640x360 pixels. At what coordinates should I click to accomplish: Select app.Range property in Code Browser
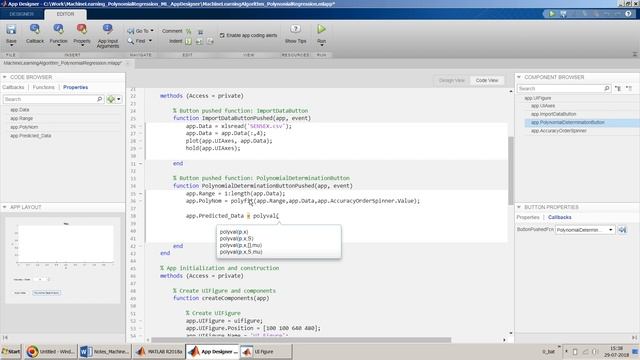22,118
